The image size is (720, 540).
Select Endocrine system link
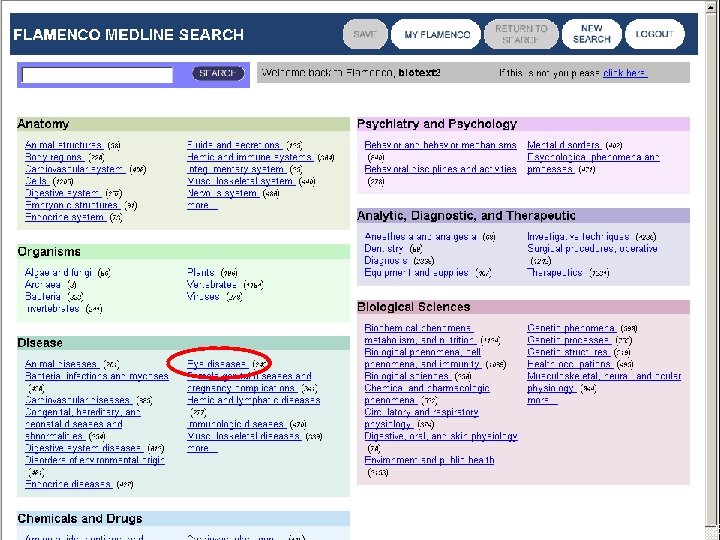point(66,217)
